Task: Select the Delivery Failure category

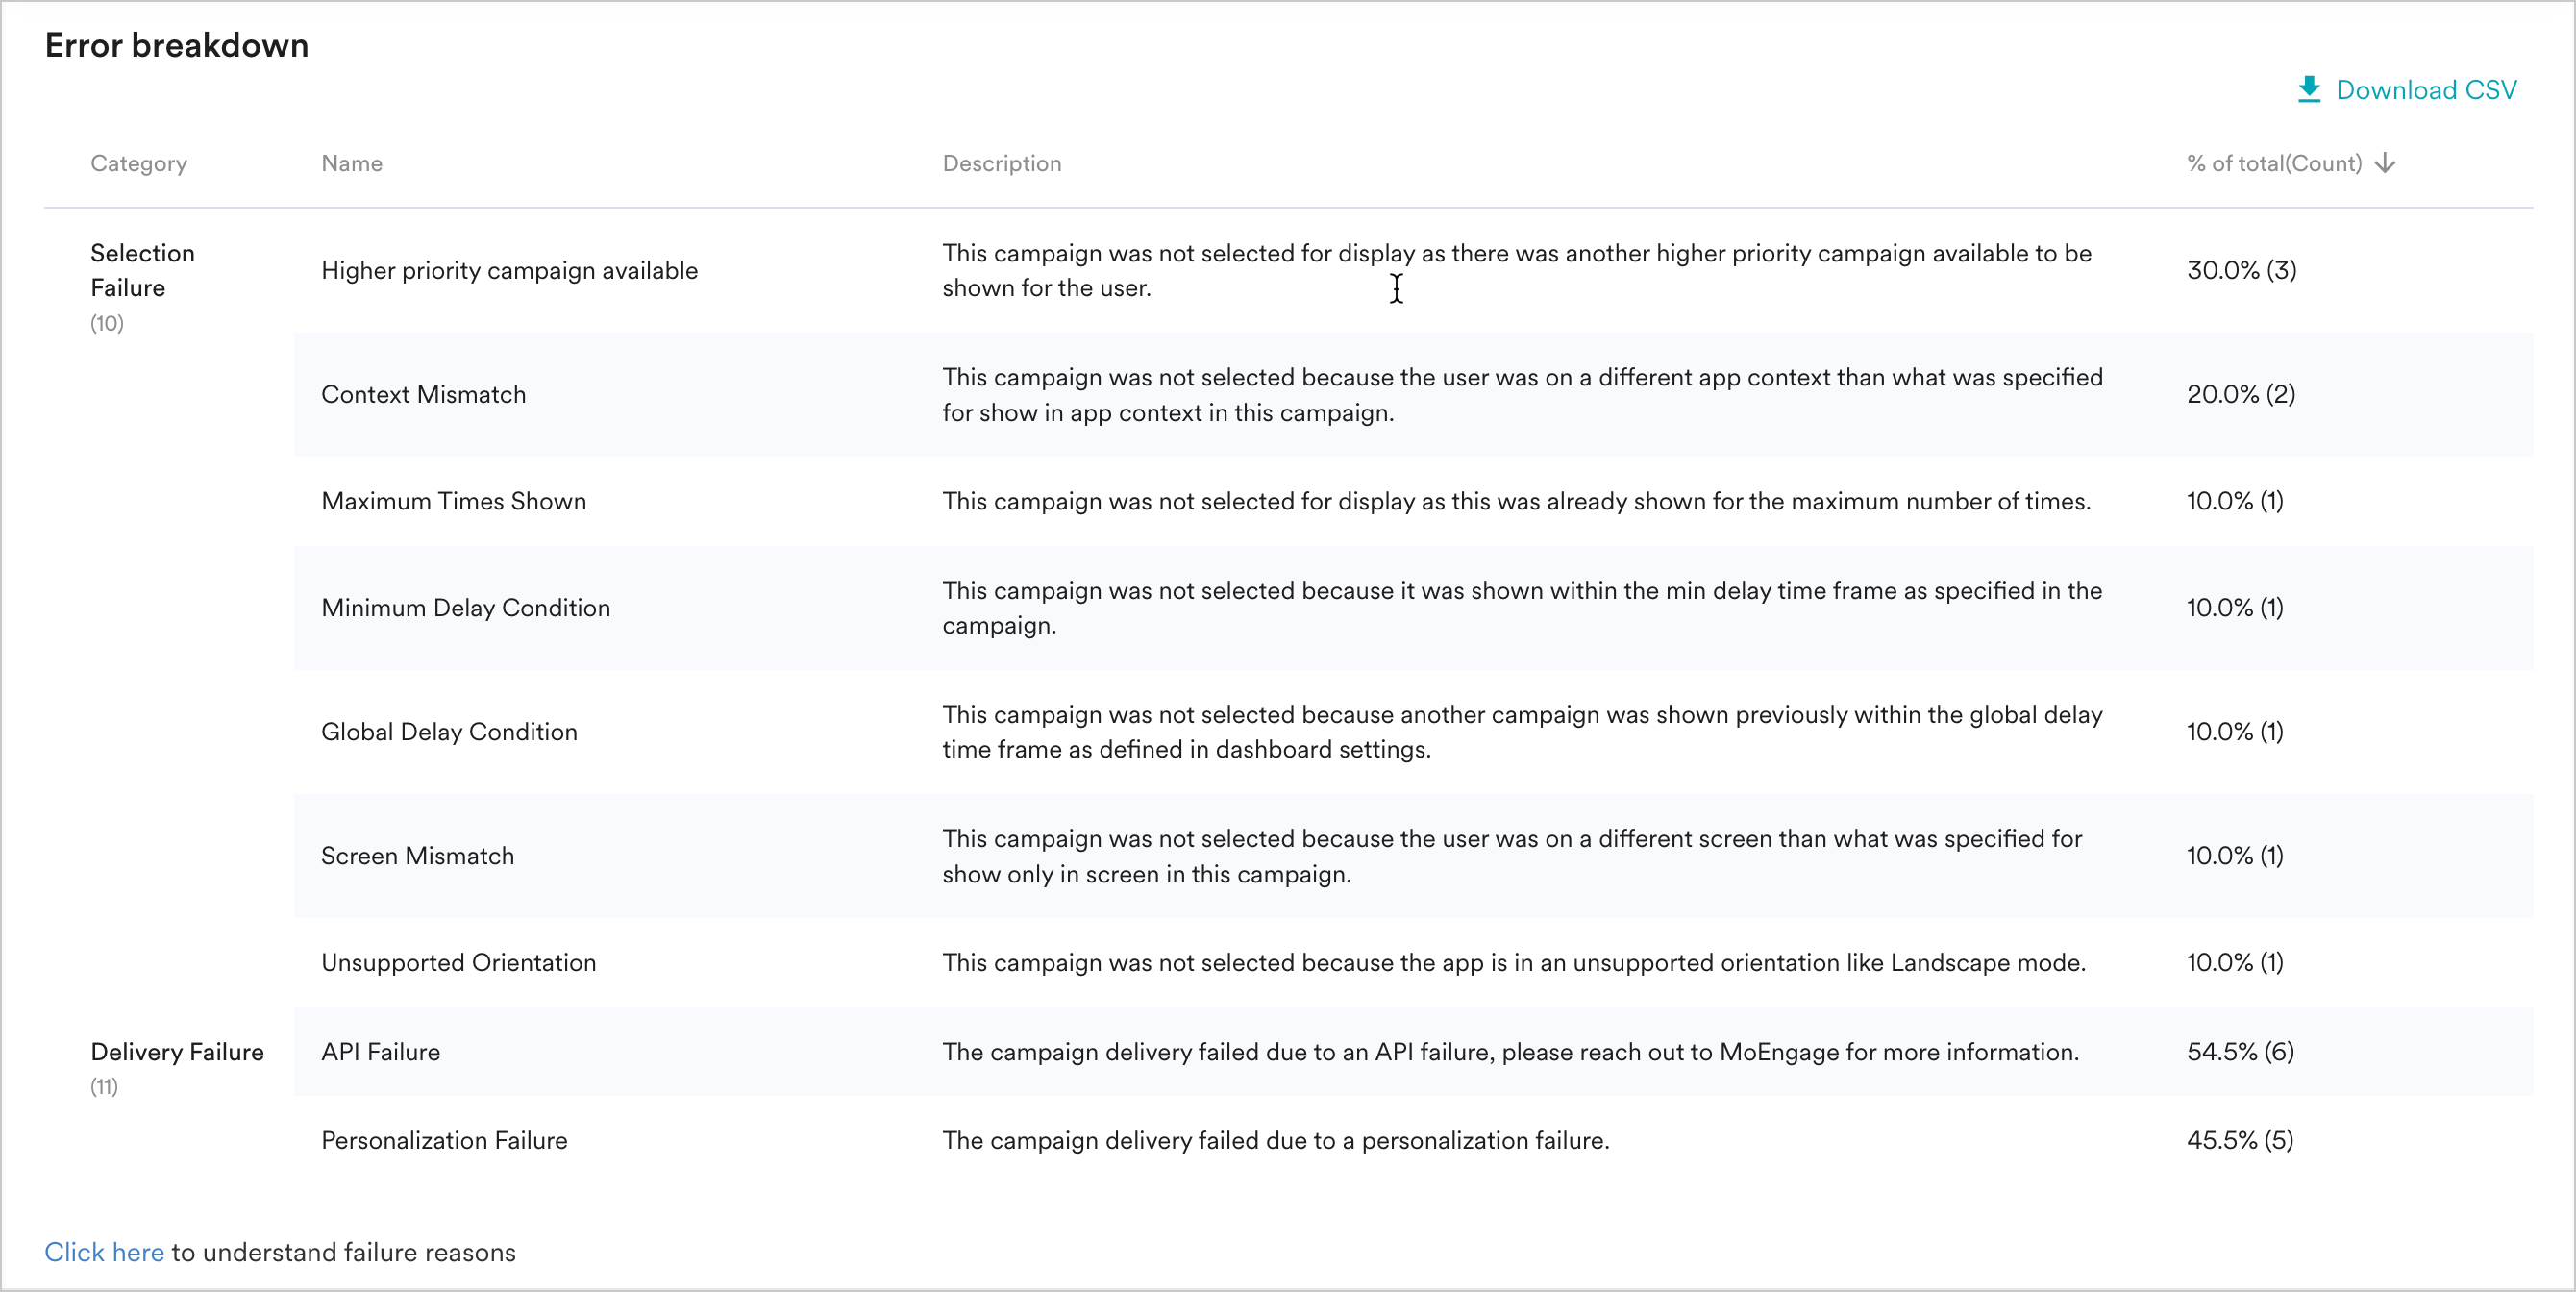Action: 177,1052
